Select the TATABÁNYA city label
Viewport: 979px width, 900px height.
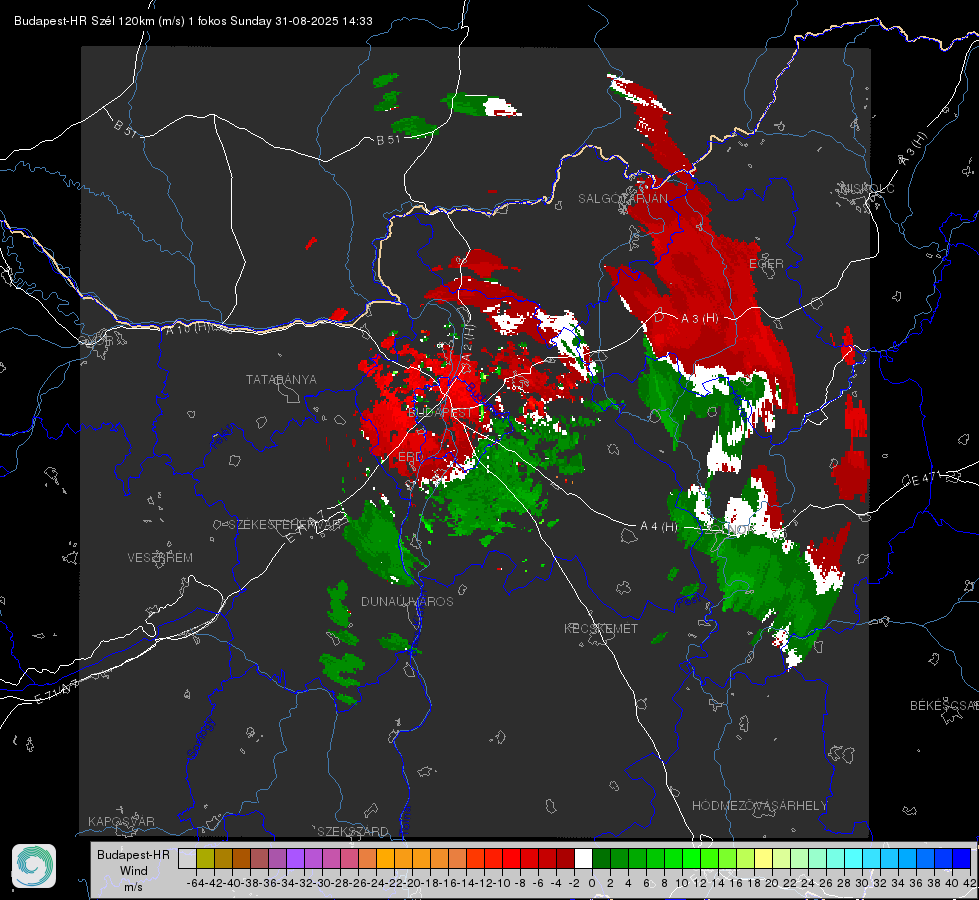(281, 379)
